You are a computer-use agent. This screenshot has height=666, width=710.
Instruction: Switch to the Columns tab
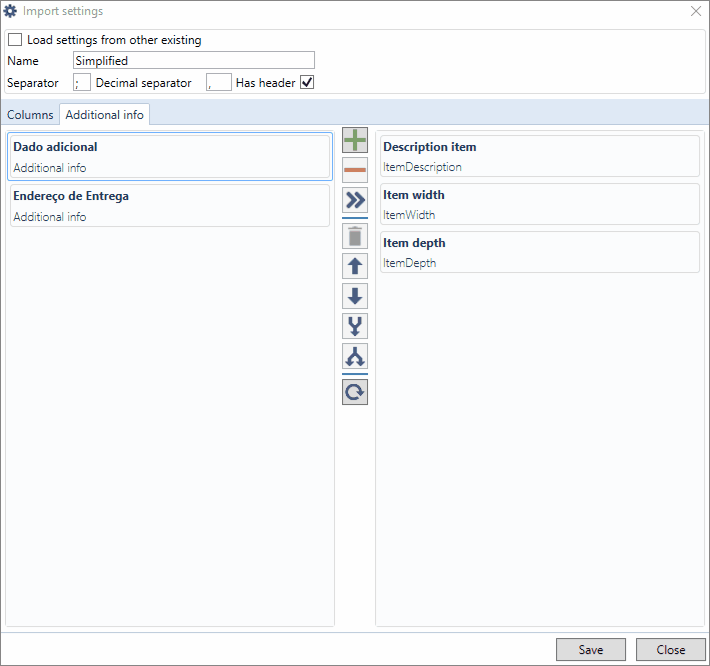point(30,115)
